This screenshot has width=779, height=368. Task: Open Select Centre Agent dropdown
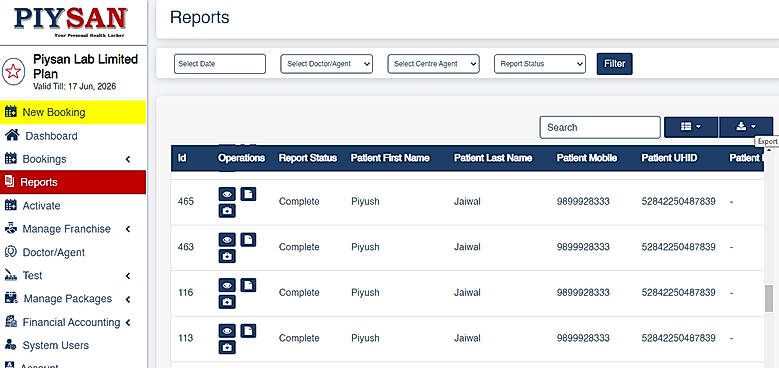(x=433, y=64)
